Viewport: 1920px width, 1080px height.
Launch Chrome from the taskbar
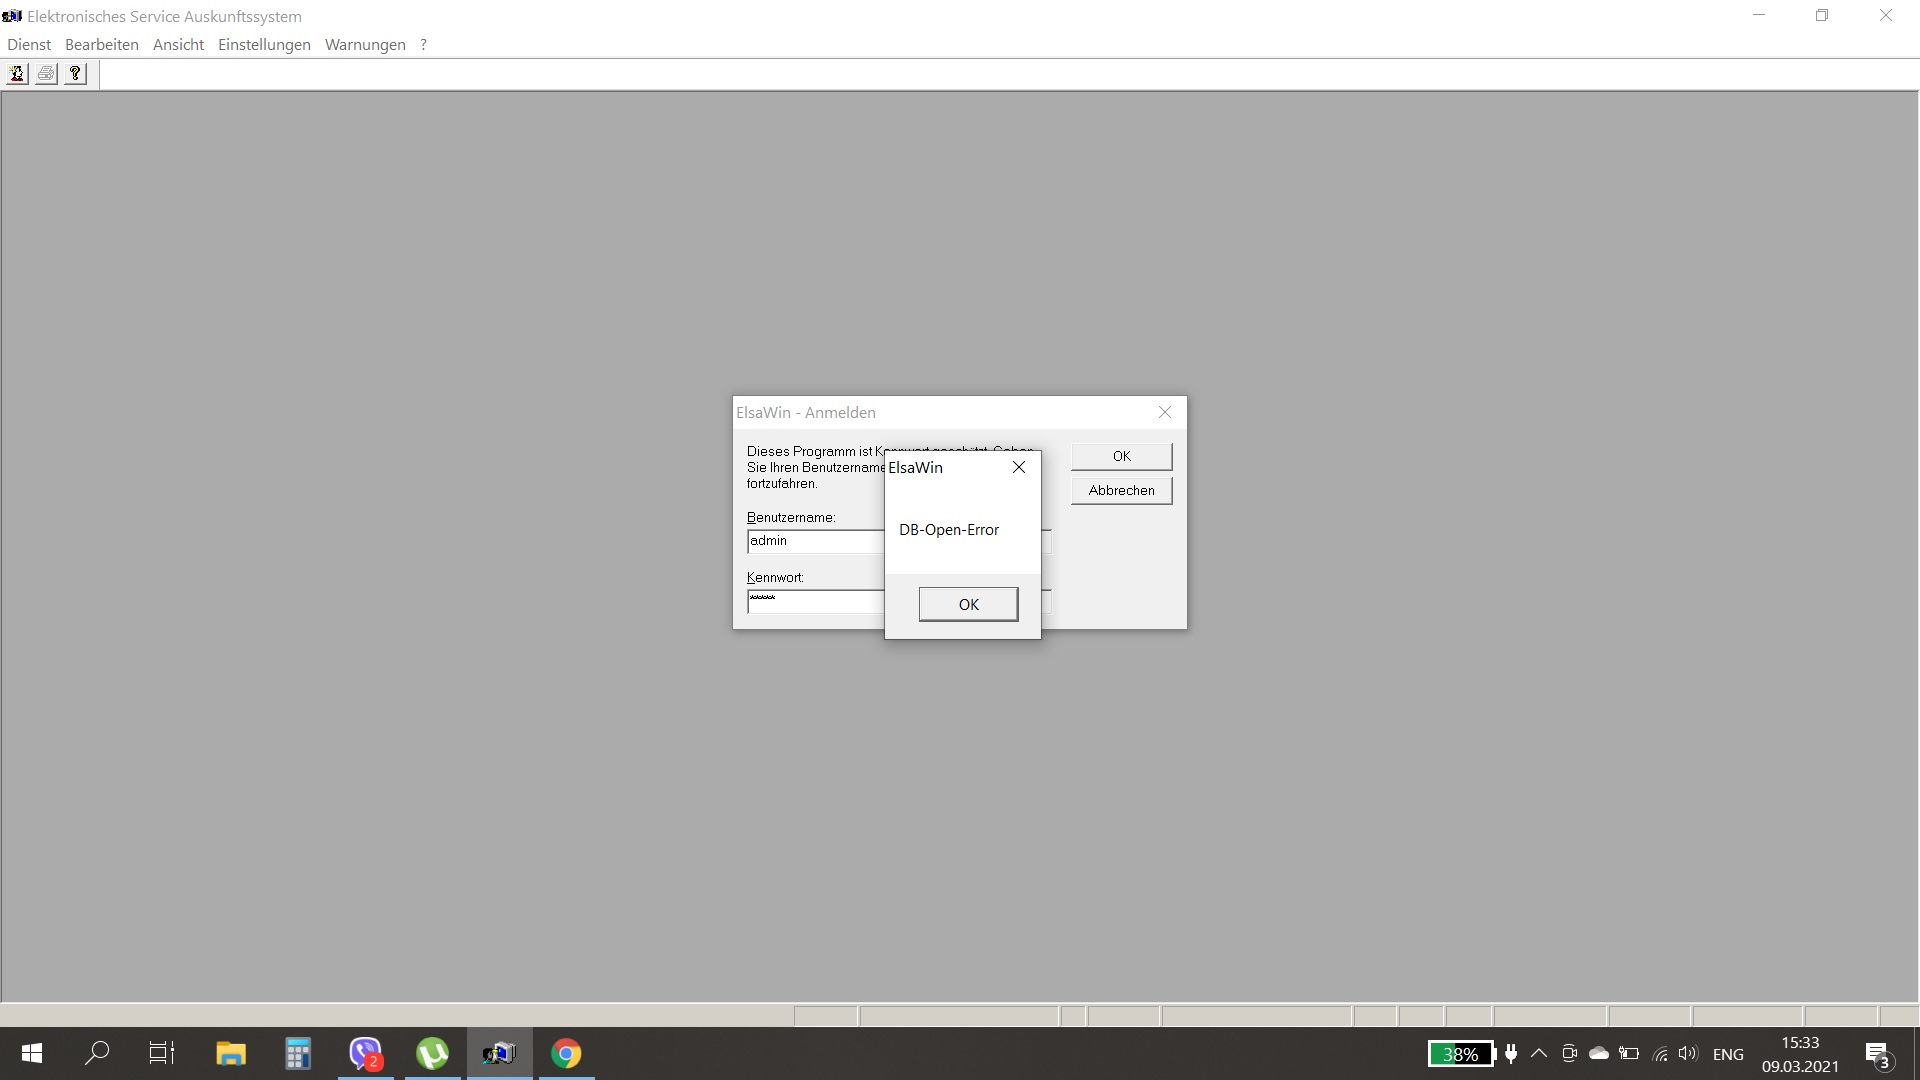[566, 1053]
